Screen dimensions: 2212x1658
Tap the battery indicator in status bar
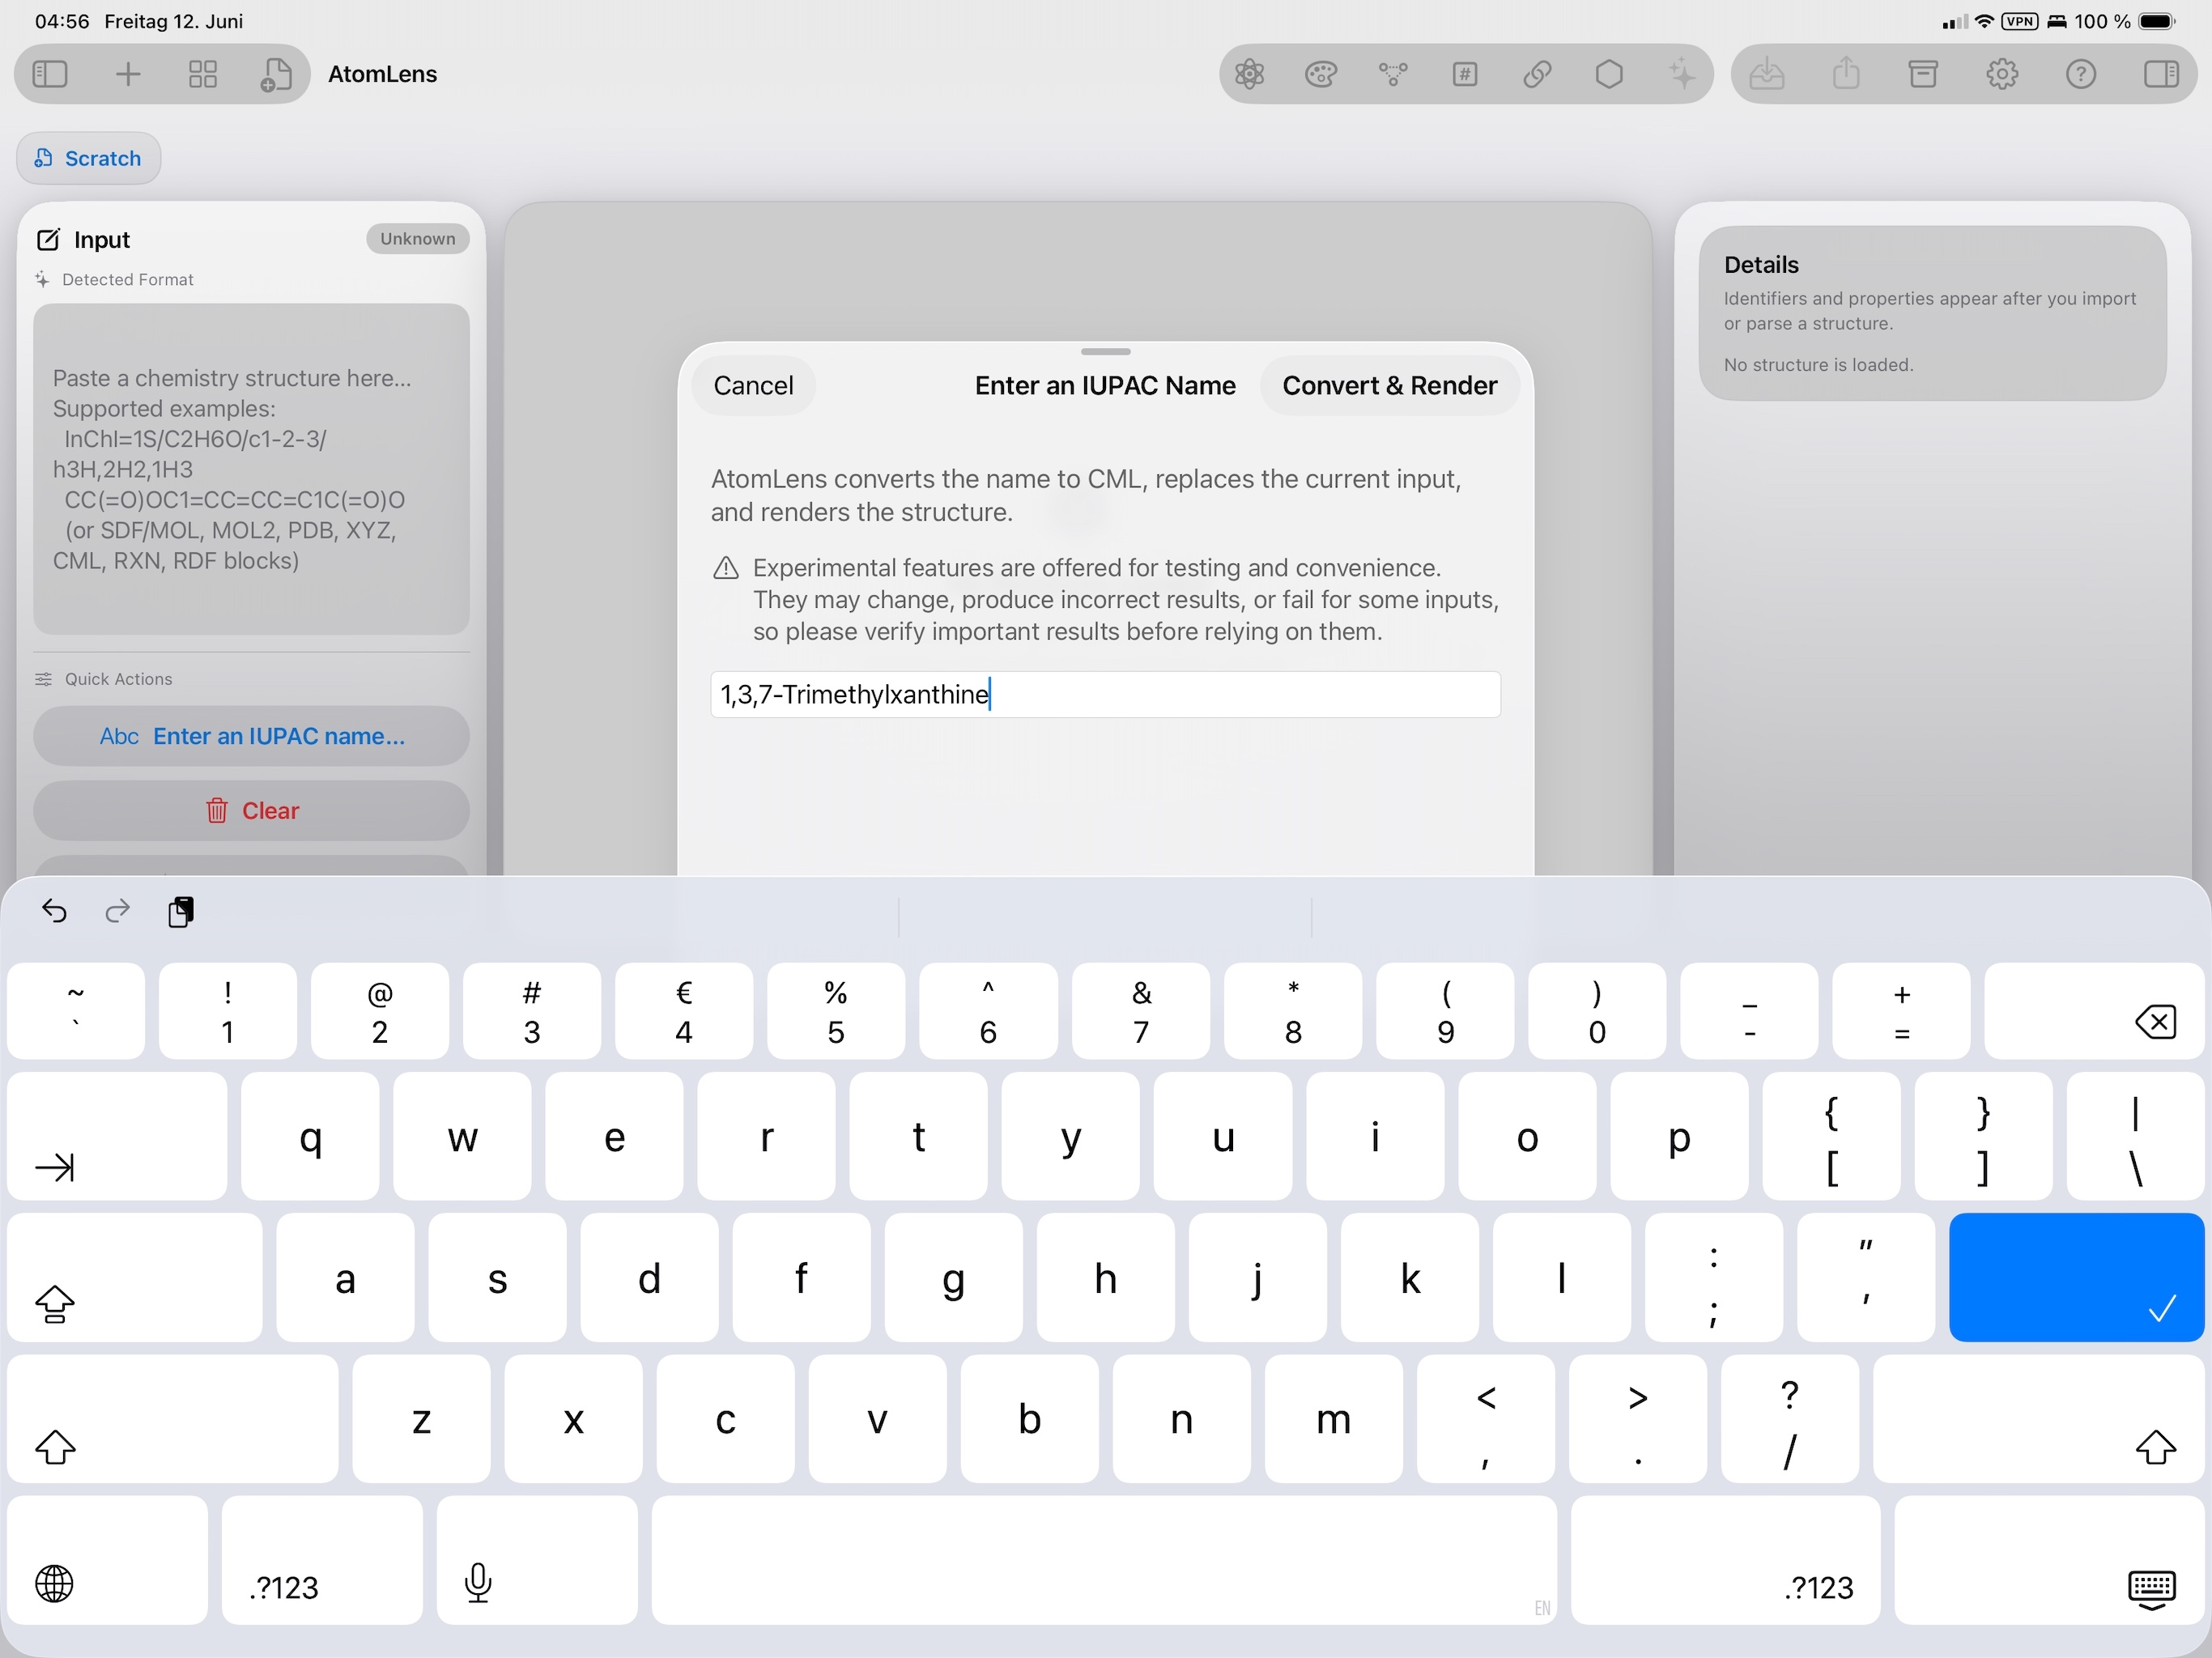click(2157, 21)
